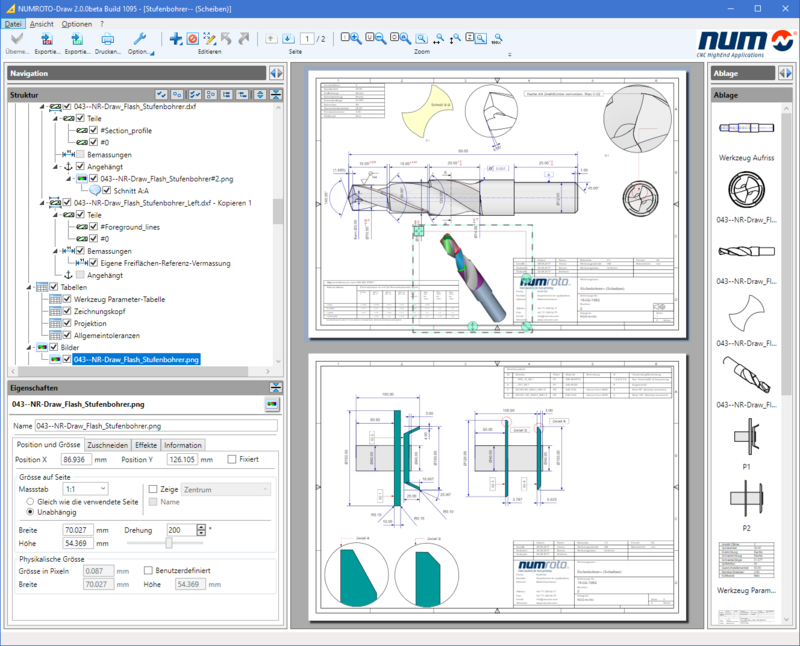Open the Optionen wrench tool
800x646 pixels.
pos(140,39)
